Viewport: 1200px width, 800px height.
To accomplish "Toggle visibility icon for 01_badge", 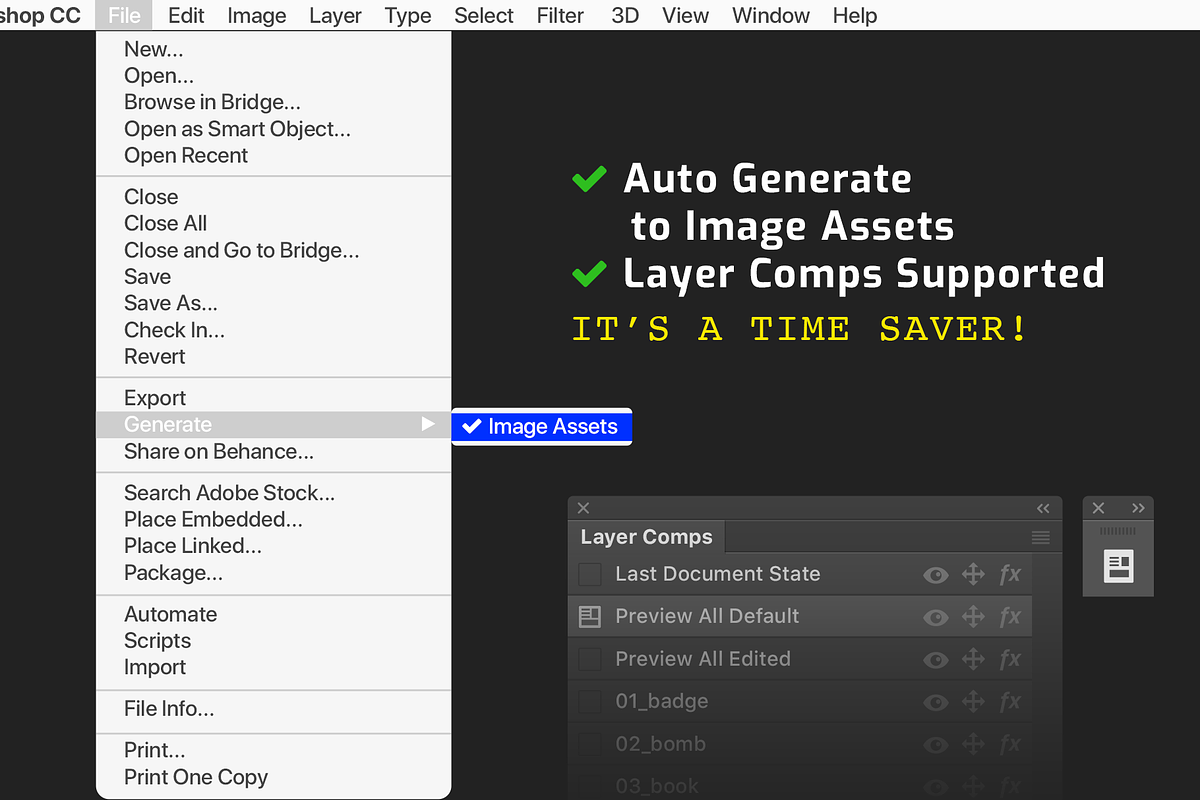I will pyautogui.click(x=936, y=702).
